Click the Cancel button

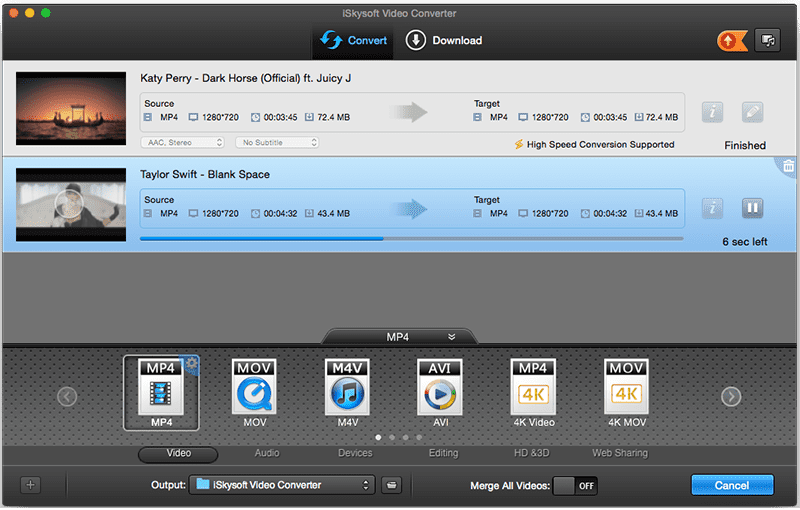click(732, 485)
